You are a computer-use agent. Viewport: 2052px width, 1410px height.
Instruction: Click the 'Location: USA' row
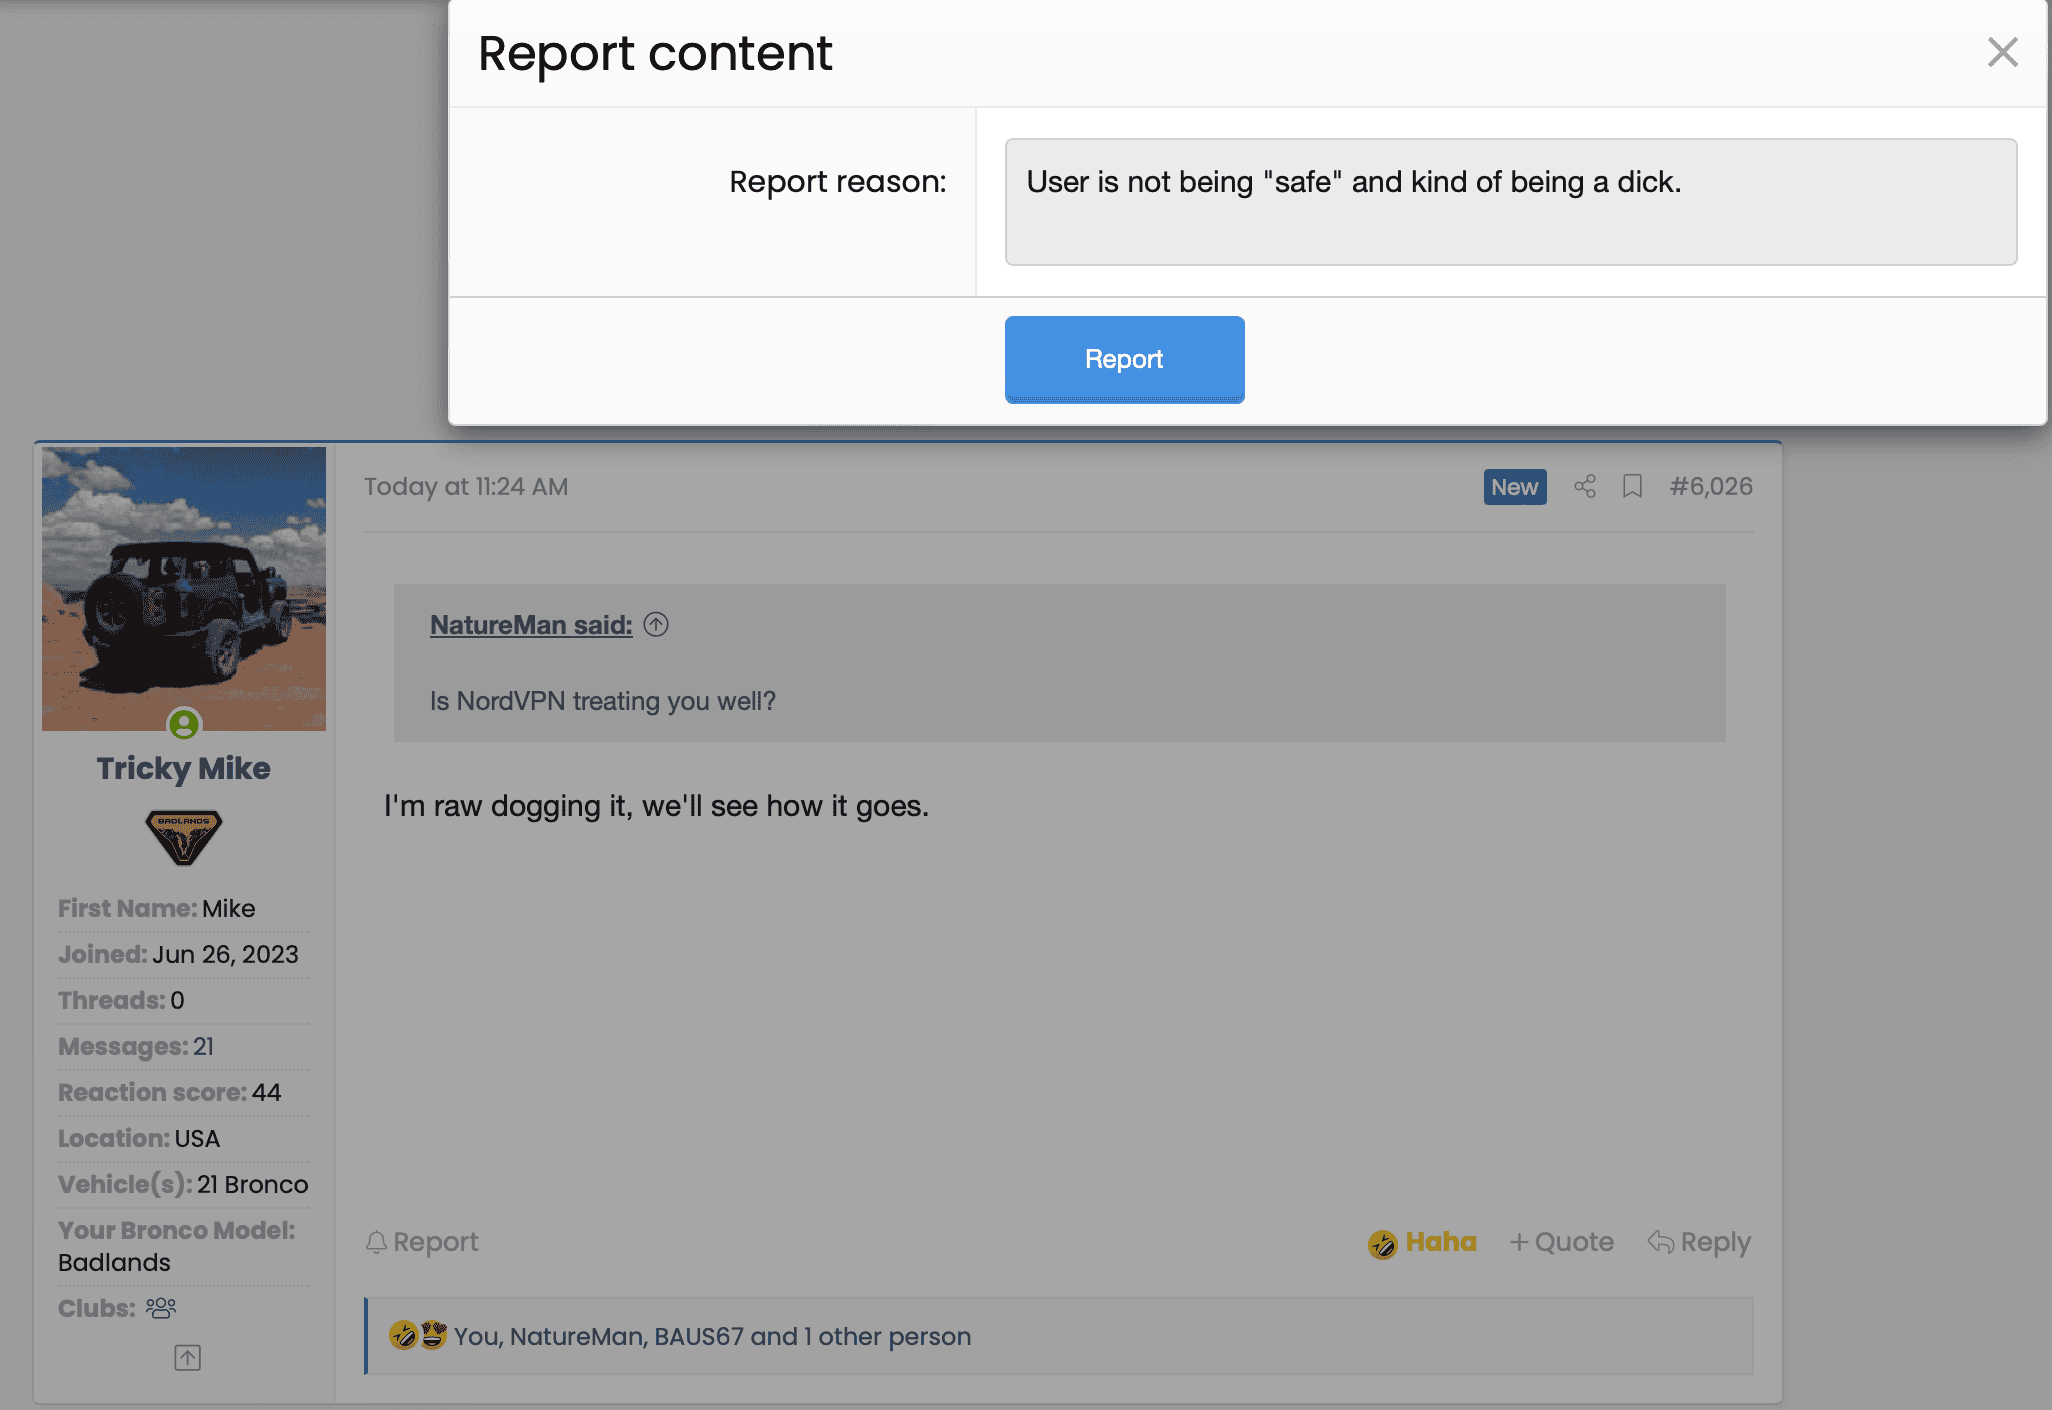pyautogui.click(x=184, y=1138)
